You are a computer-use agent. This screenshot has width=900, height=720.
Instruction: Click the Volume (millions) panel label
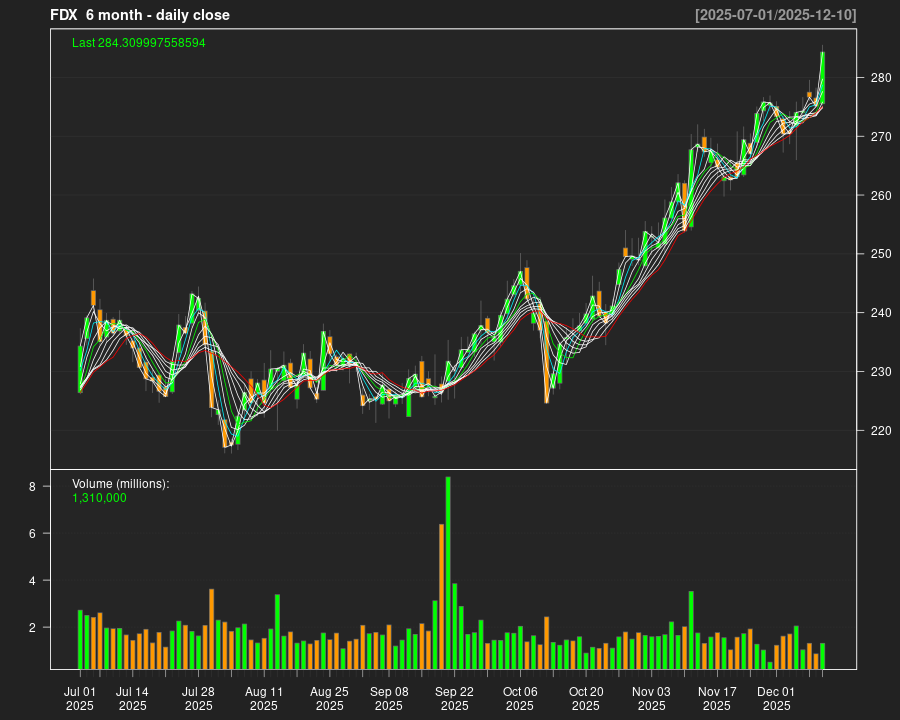[x=119, y=483]
